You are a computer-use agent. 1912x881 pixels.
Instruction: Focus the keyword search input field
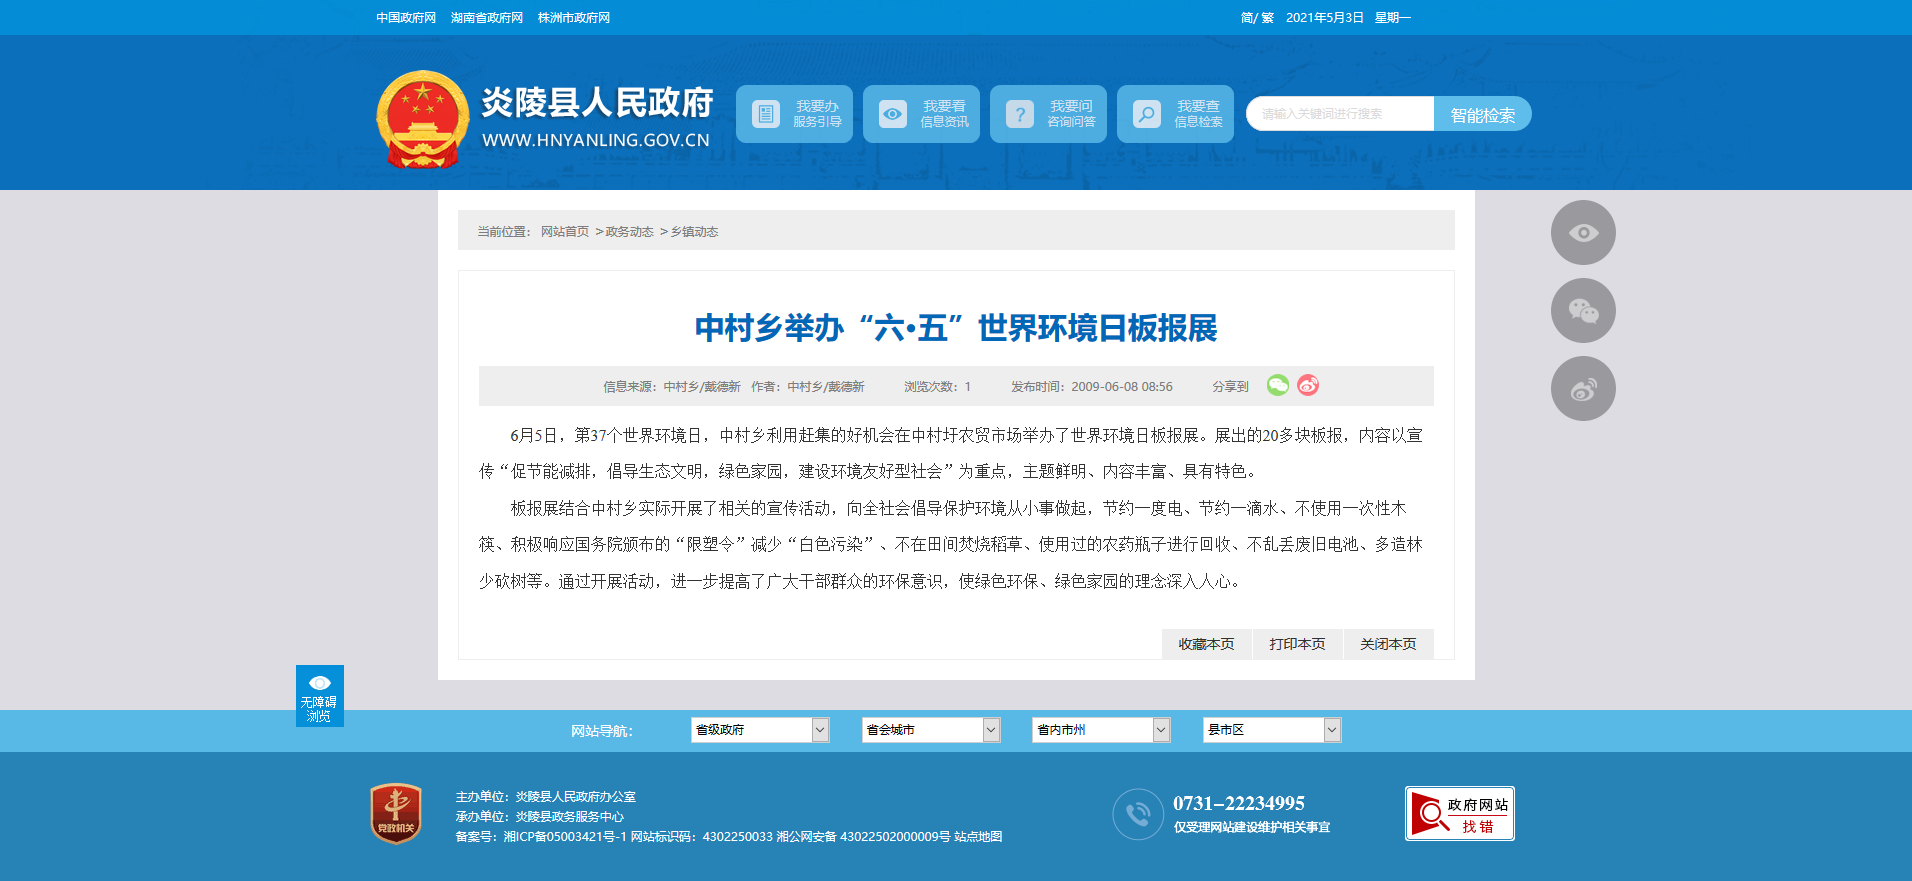1339,114
